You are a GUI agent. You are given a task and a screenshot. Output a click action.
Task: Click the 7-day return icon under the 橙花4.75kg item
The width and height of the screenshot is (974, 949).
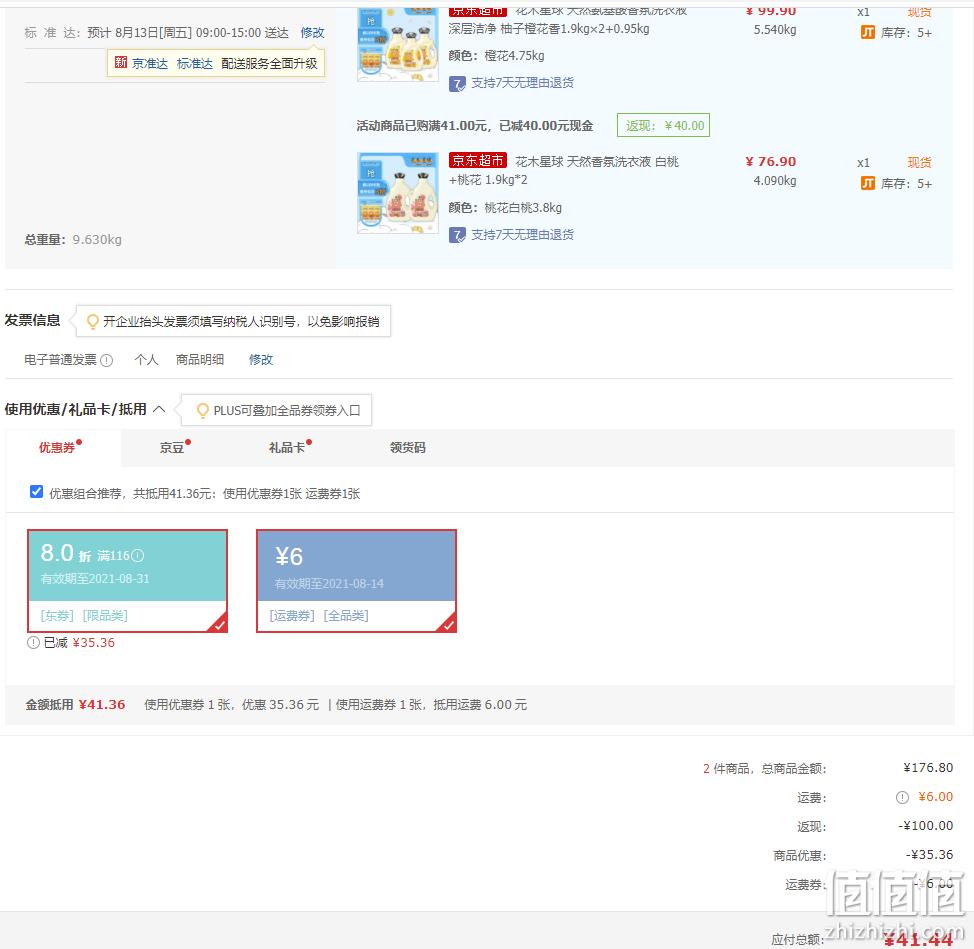(457, 83)
